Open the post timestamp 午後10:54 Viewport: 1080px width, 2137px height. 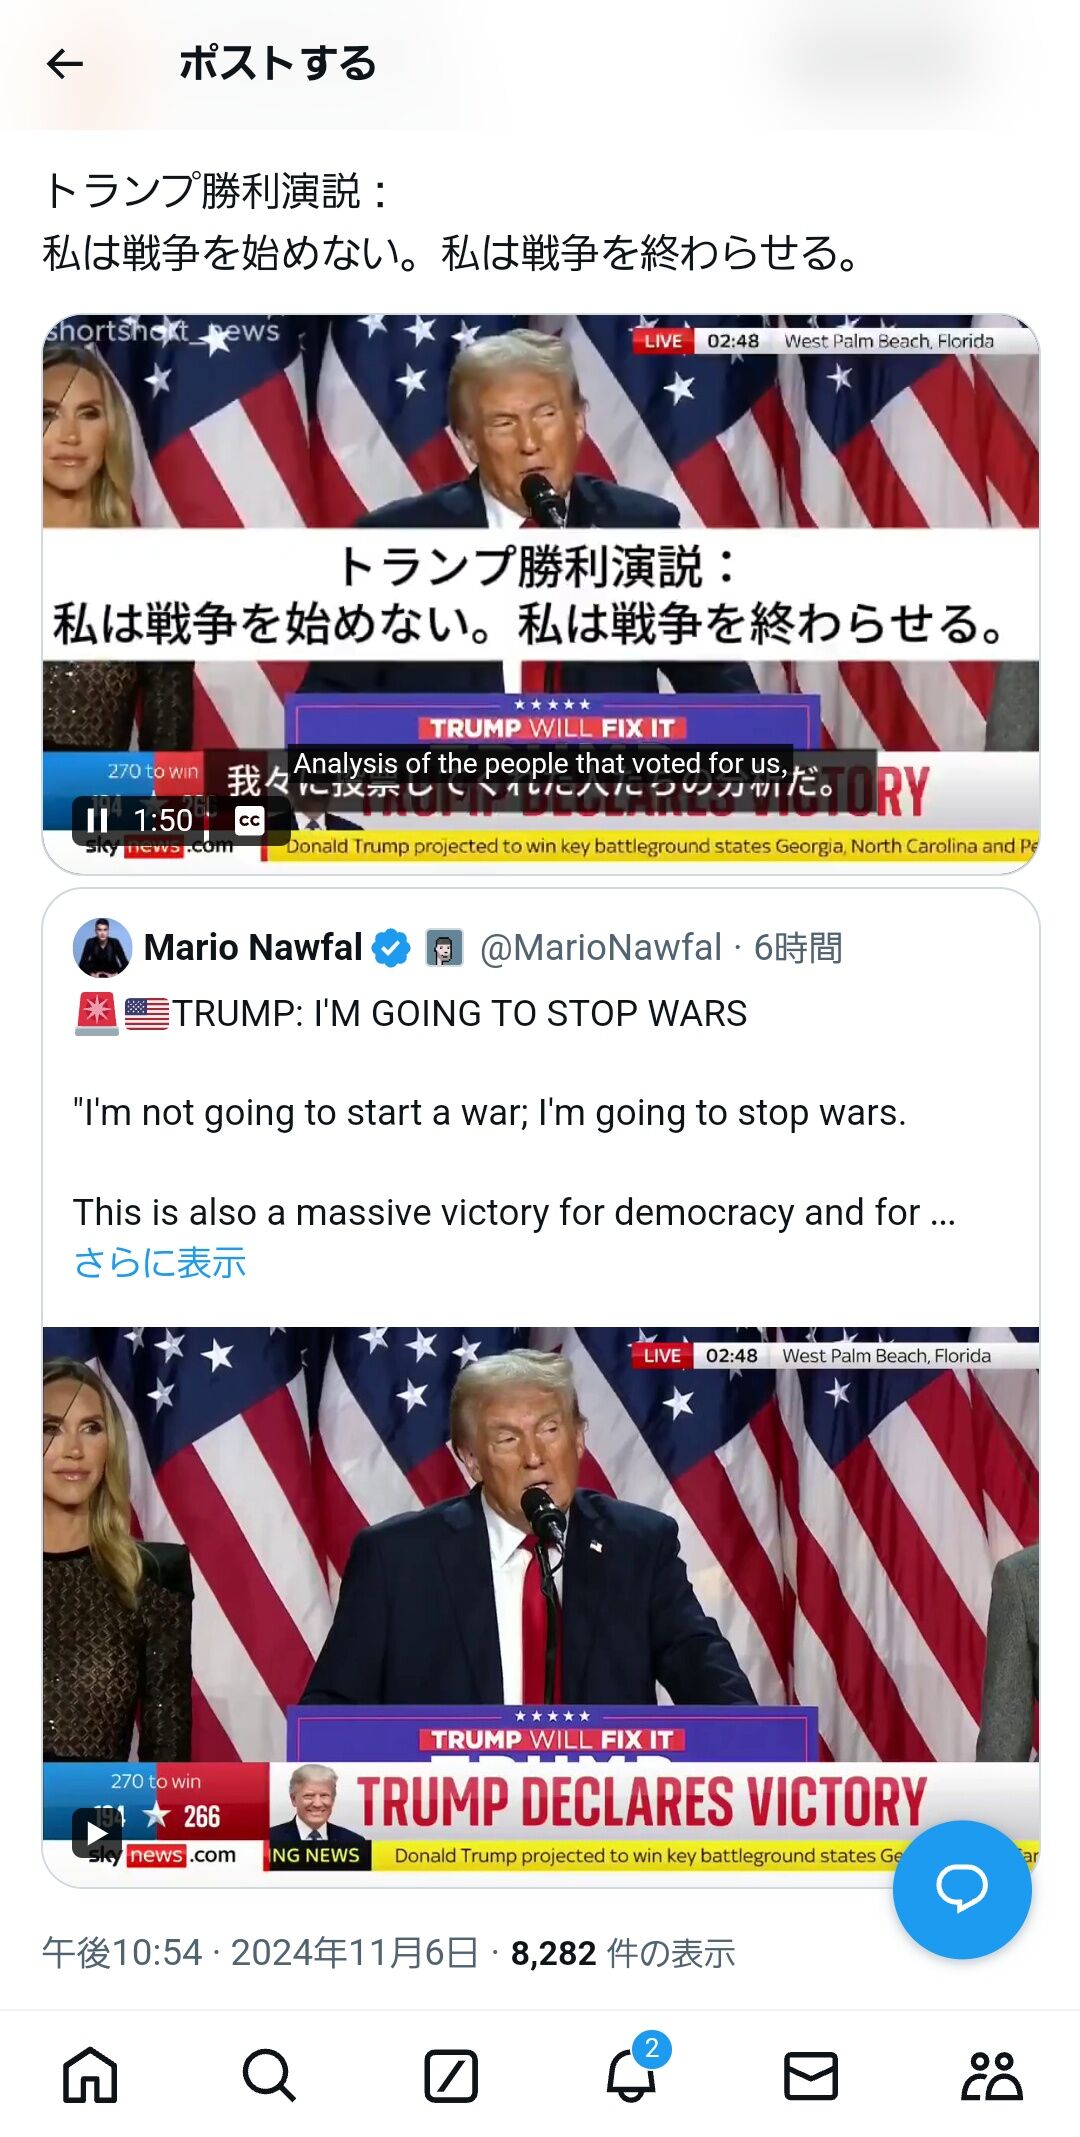point(122,1953)
